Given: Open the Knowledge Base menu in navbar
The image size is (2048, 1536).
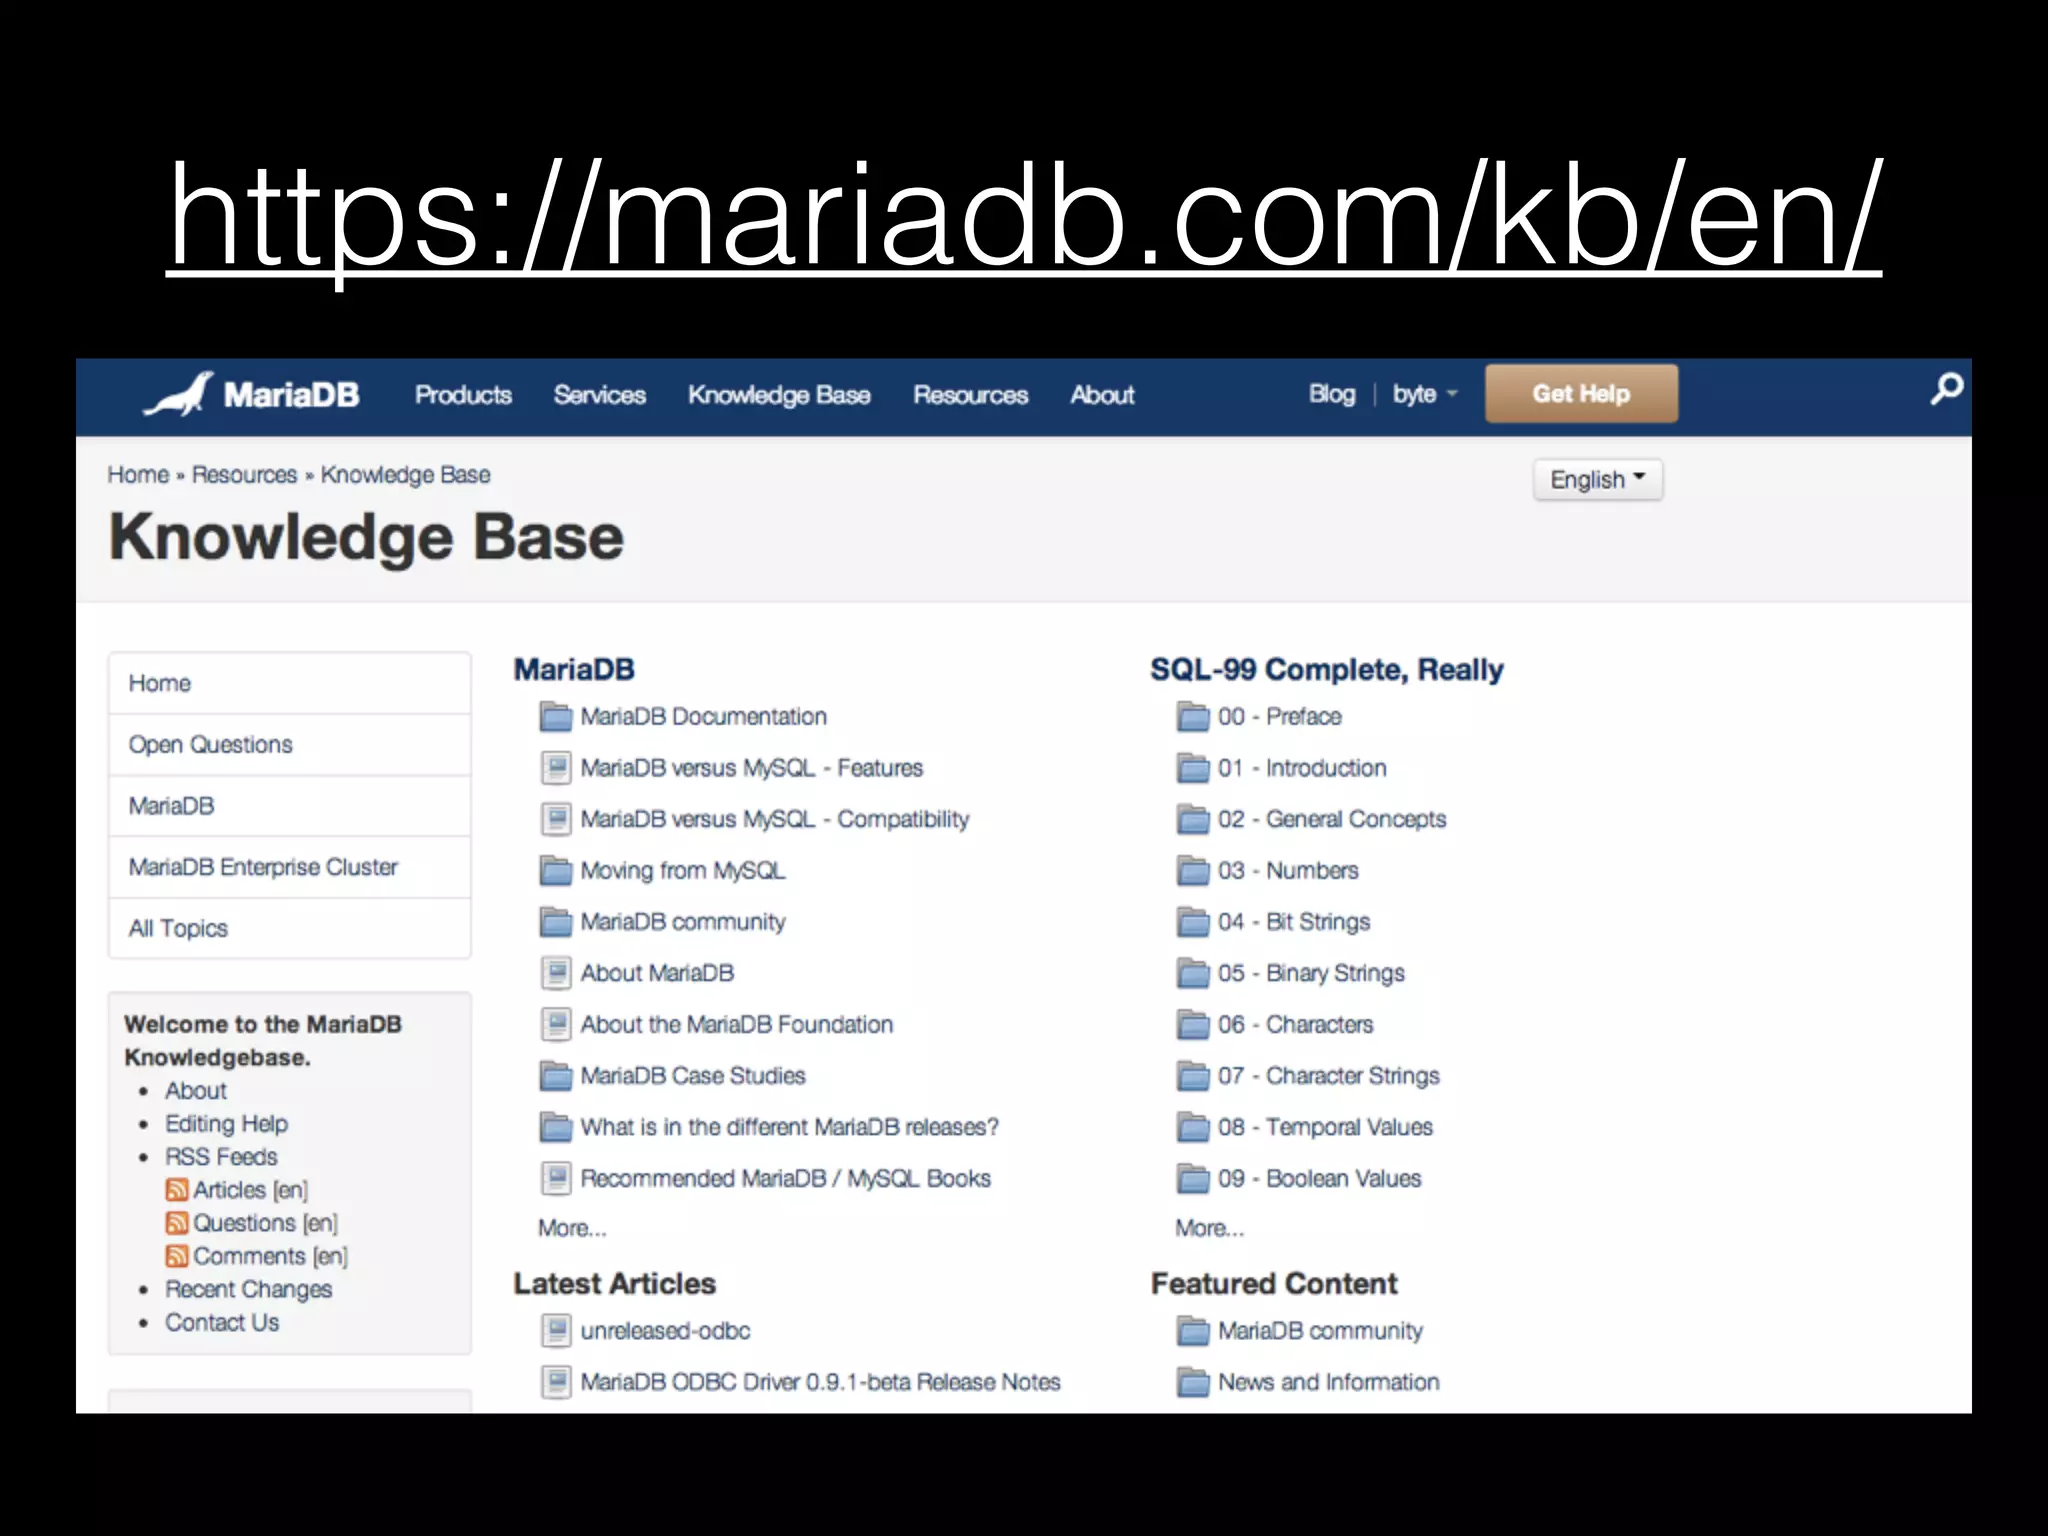Looking at the screenshot, I should [779, 395].
